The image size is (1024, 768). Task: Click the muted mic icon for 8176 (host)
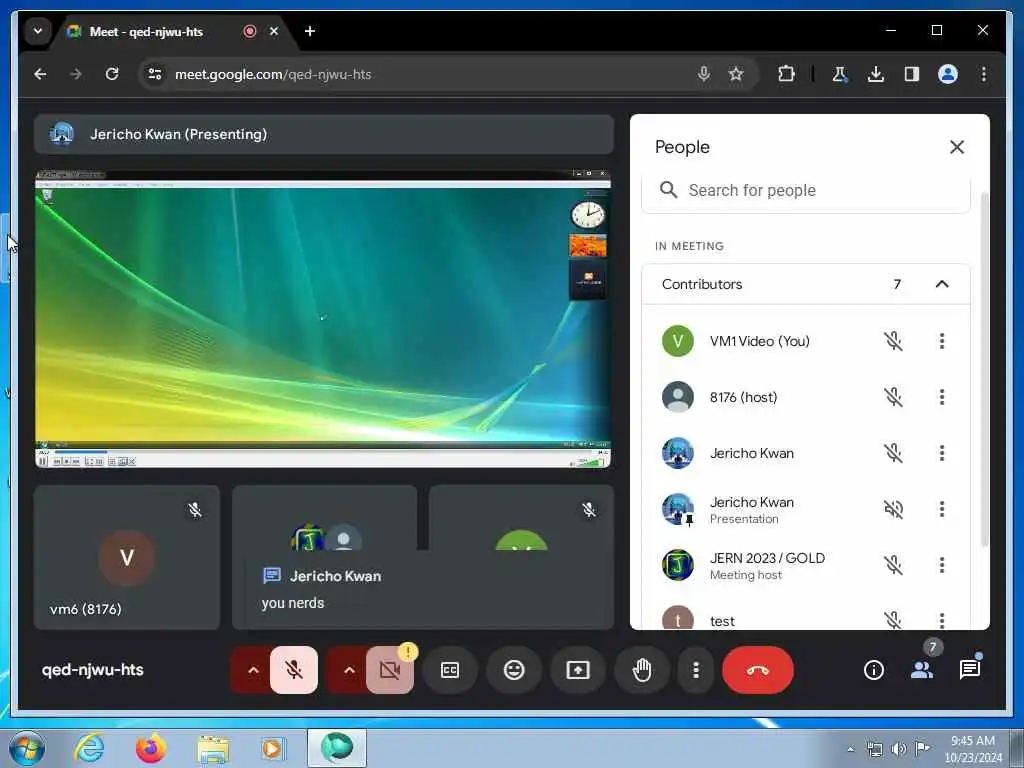pyautogui.click(x=893, y=397)
